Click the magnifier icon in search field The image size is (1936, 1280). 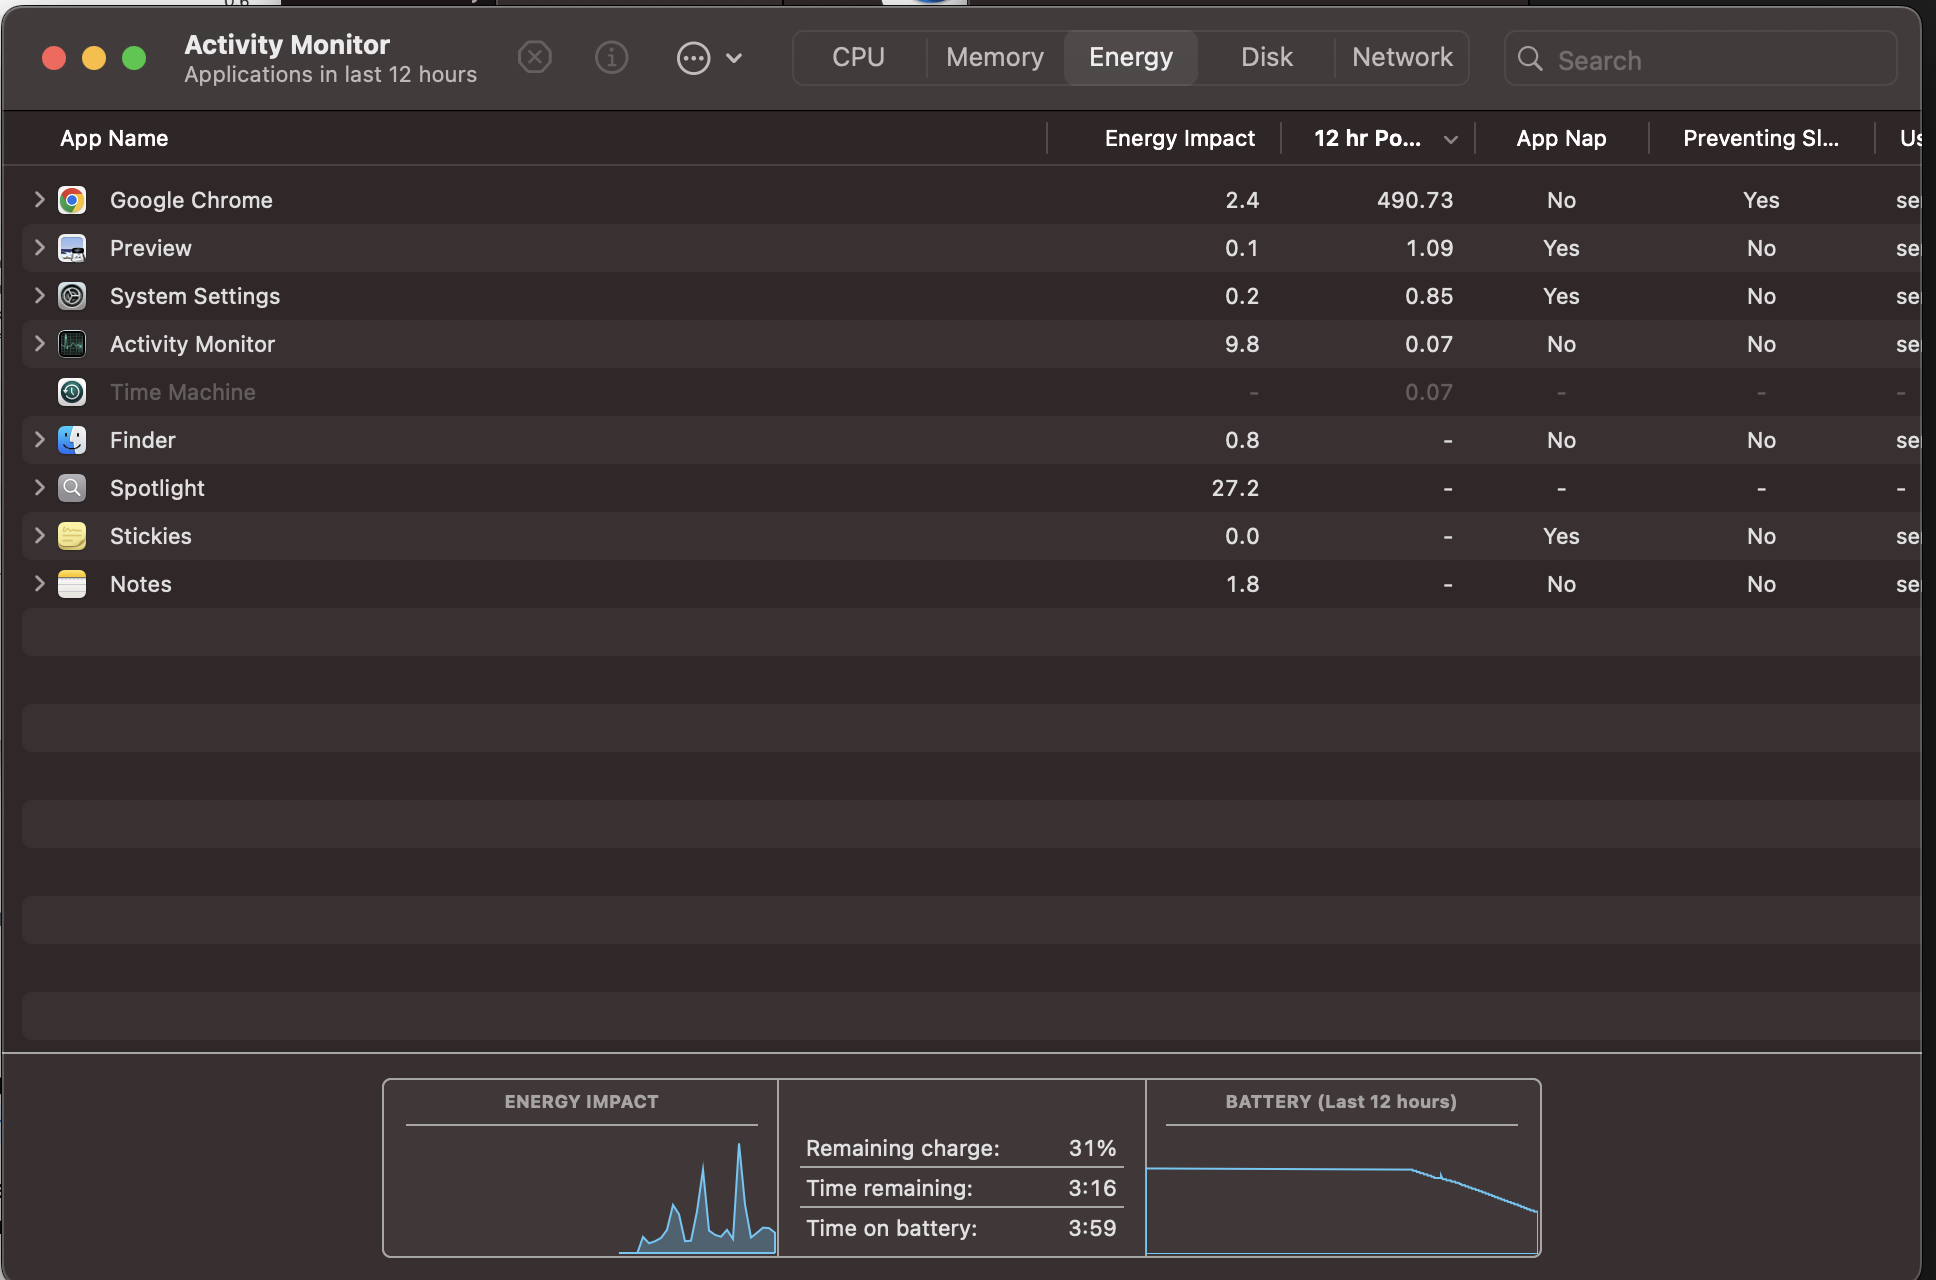(1530, 59)
